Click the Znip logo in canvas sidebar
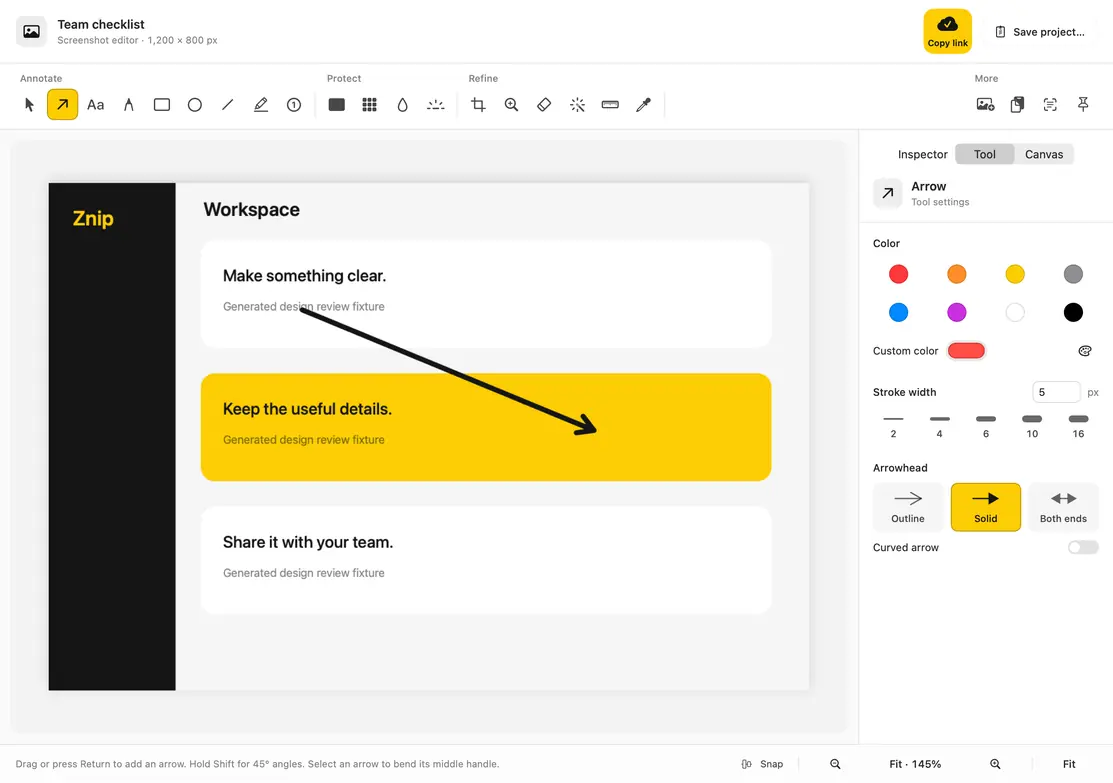1113x783 pixels. (x=93, y=219)
